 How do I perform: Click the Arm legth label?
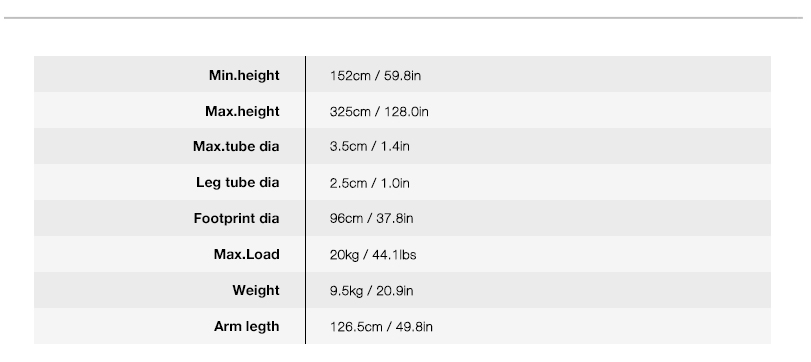coord(246,327)
